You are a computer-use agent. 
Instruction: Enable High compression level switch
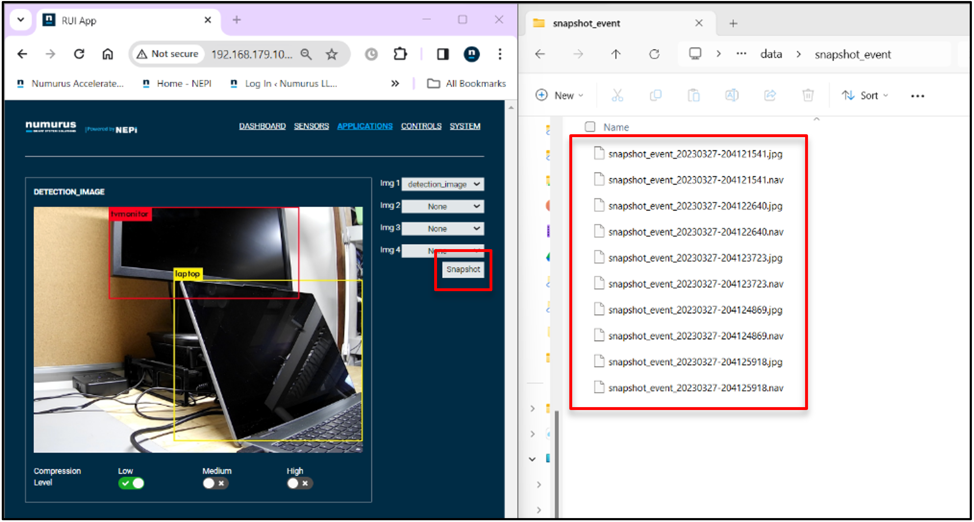click(x=300, y=483)
